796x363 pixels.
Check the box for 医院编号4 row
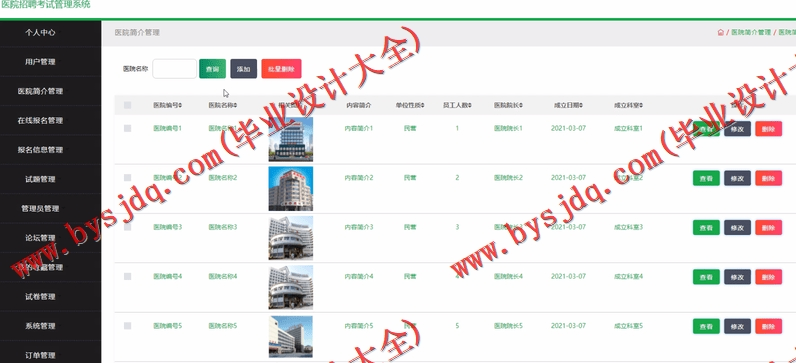click(127, 276)
